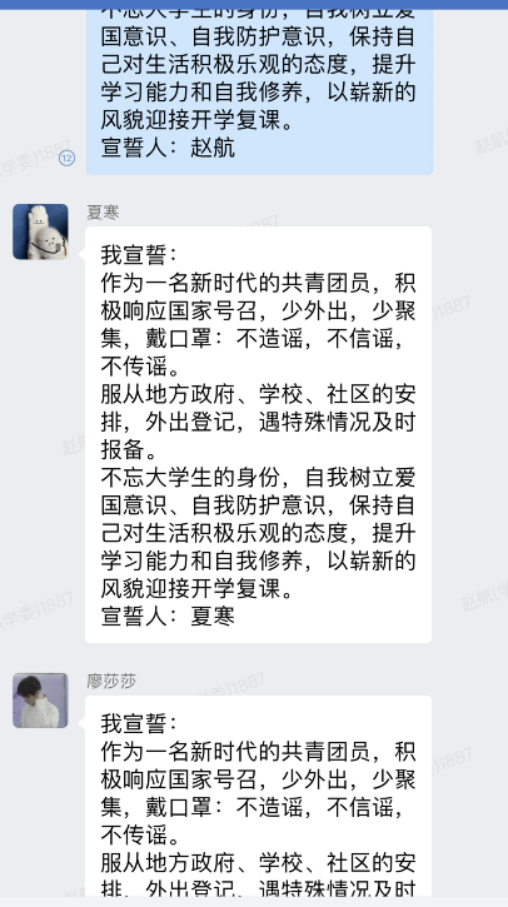
Task: Click 风貌迎接开学复课 in the blue bubble
Action: [198, 119]
